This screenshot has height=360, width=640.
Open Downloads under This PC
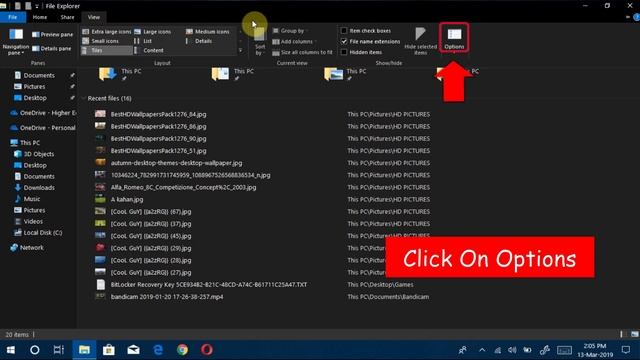point(39,188)
